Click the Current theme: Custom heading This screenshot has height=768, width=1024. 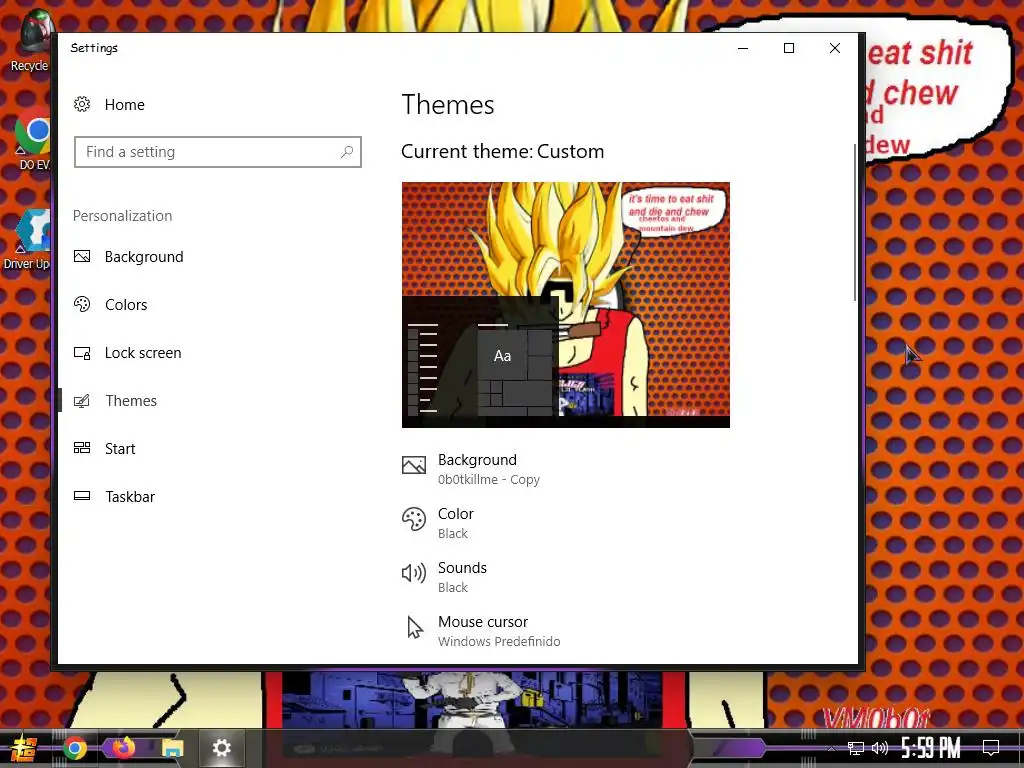coord(502,152)
